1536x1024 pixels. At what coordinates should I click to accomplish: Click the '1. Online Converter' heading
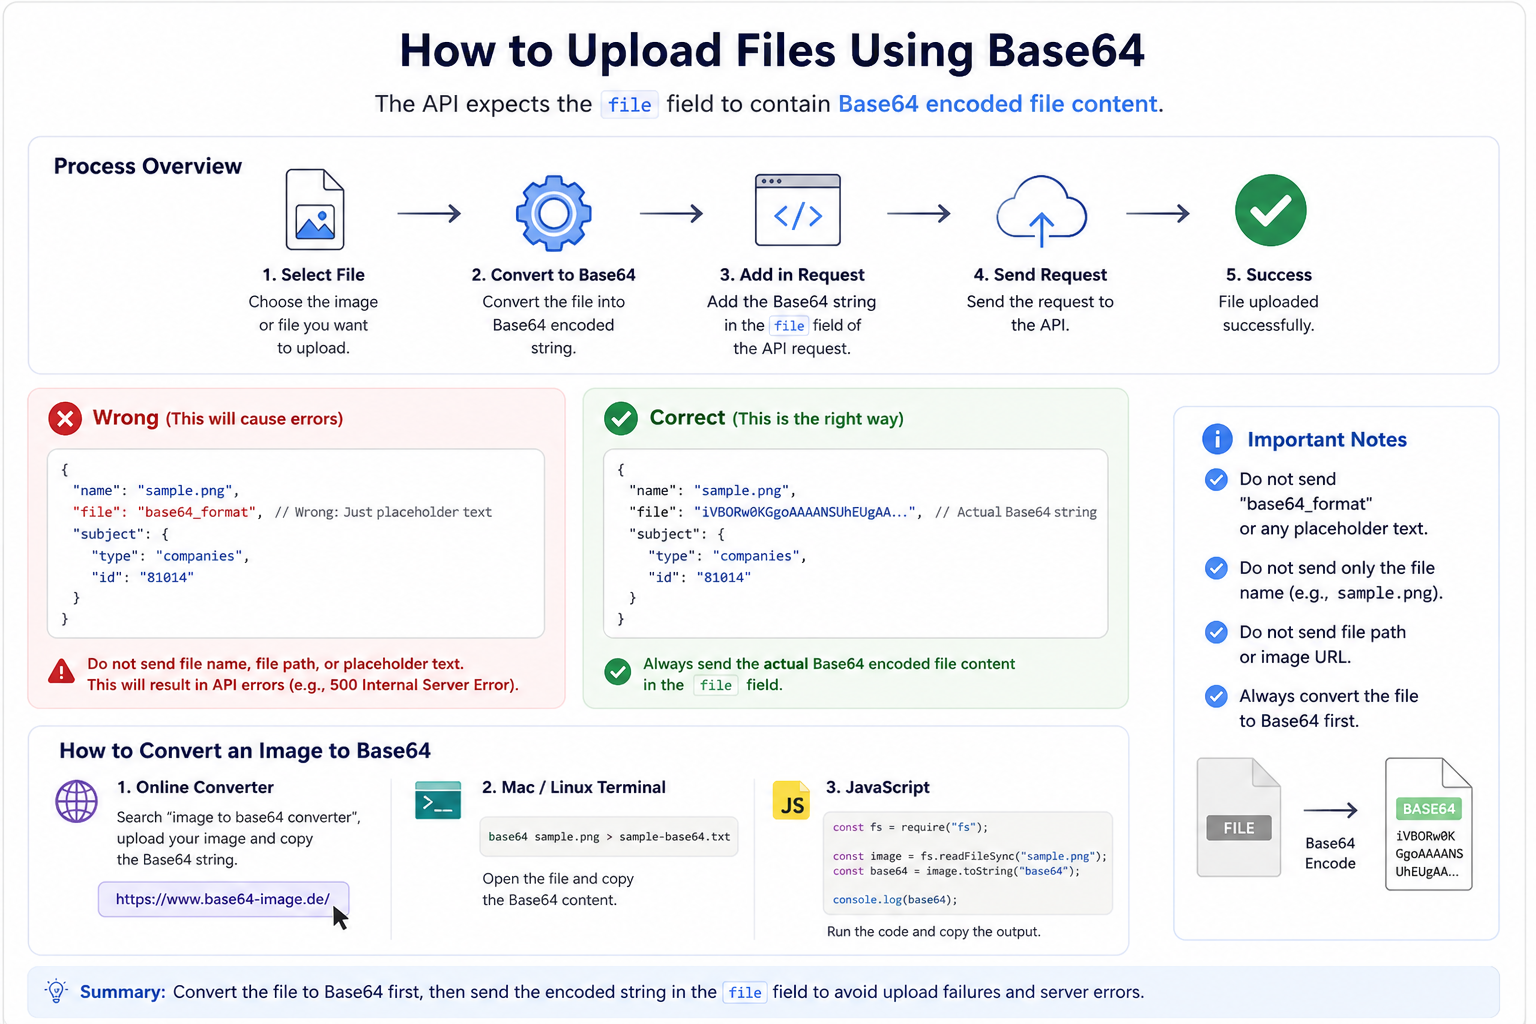coord(195,787)
